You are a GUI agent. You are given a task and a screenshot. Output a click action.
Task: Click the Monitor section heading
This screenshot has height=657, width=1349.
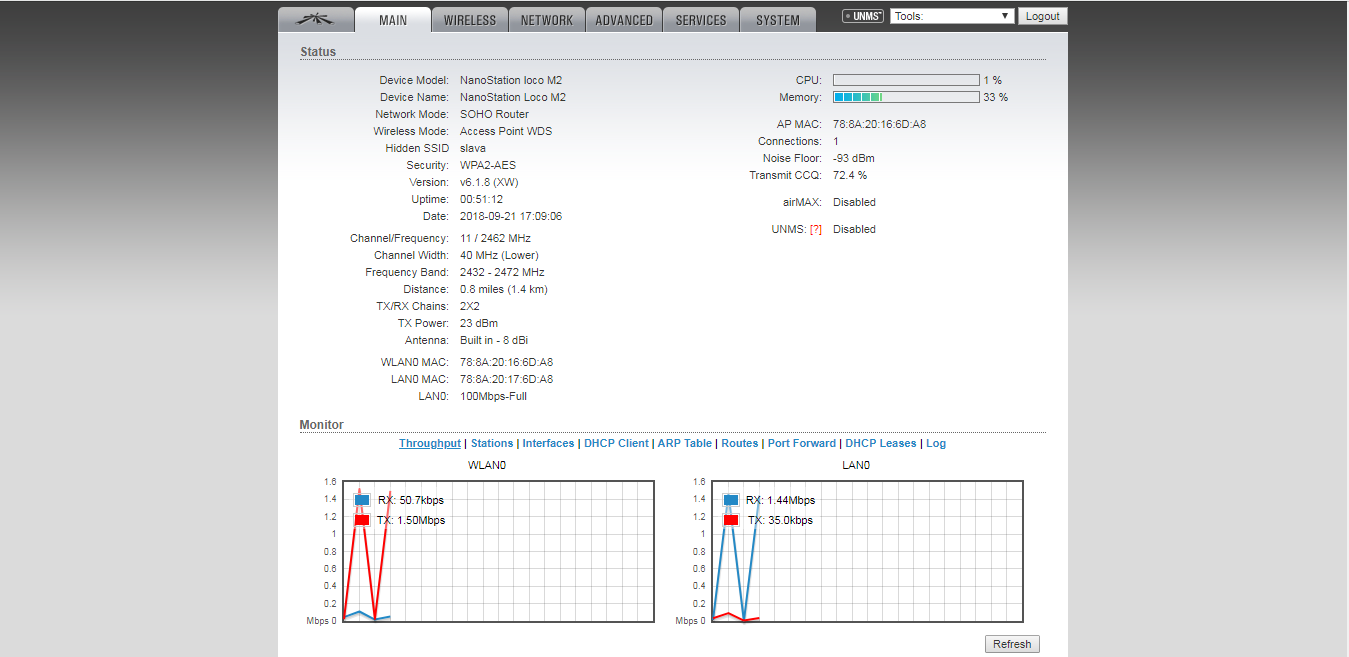pos(321,425)
